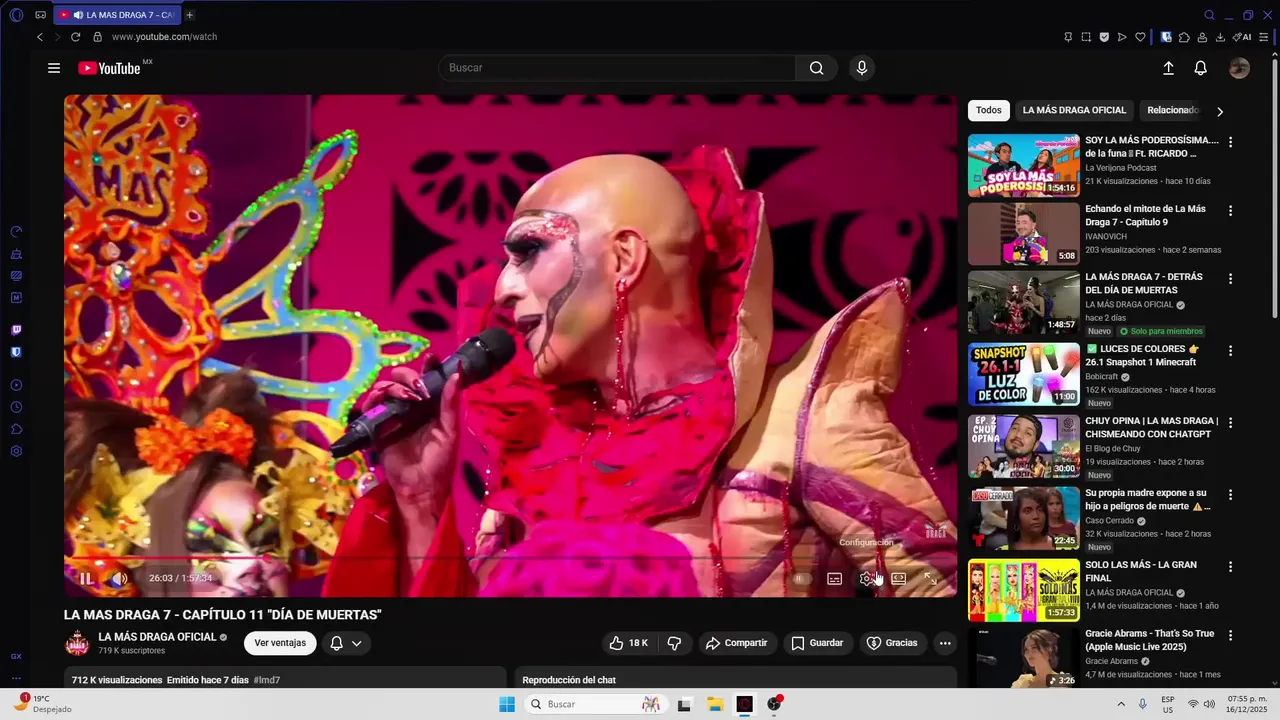Share the video with Compartir

(736, 643)
